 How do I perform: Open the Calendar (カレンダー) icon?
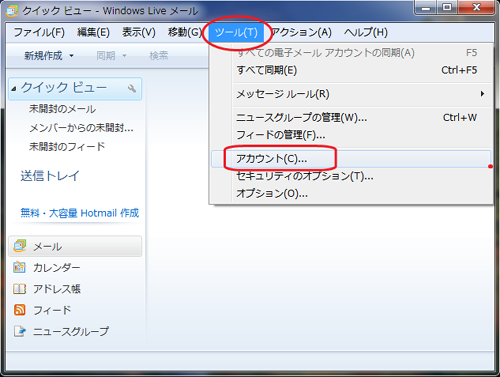tap(19, 267)
